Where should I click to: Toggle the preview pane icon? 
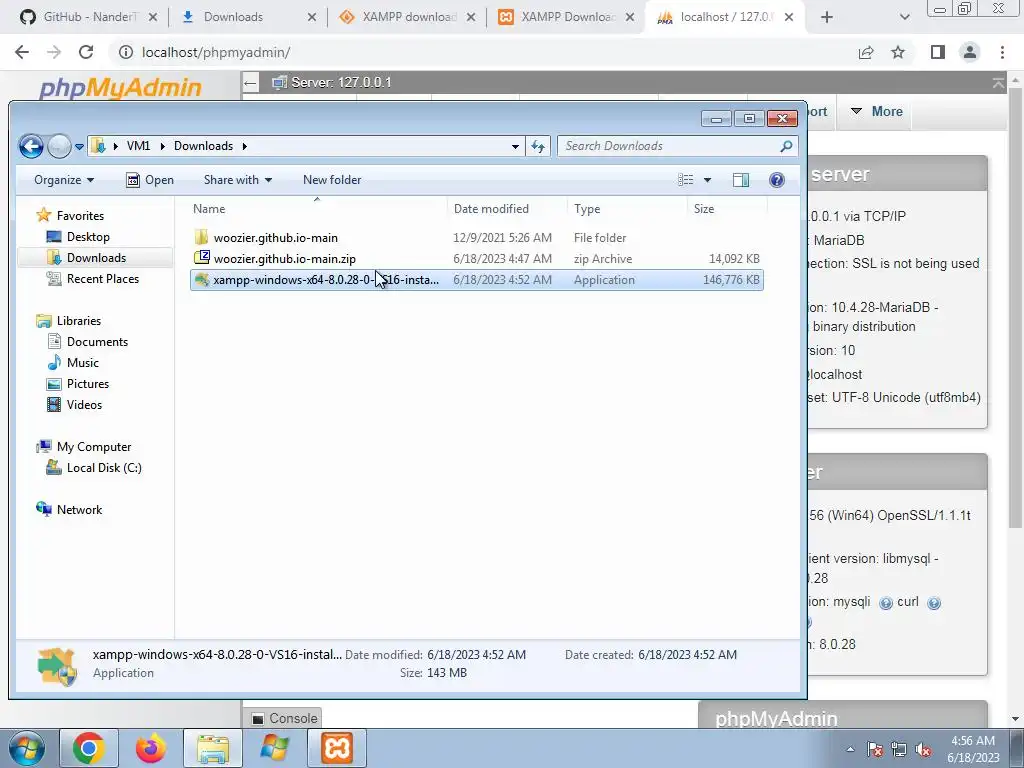pyautogui.click(x=741, y=180)
